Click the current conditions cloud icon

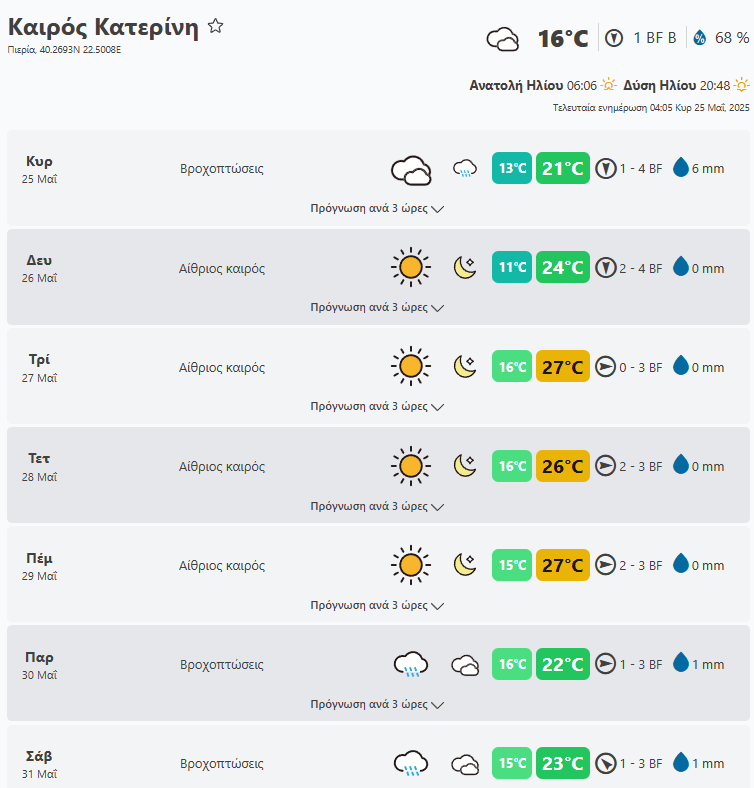[x=502, y=39]
